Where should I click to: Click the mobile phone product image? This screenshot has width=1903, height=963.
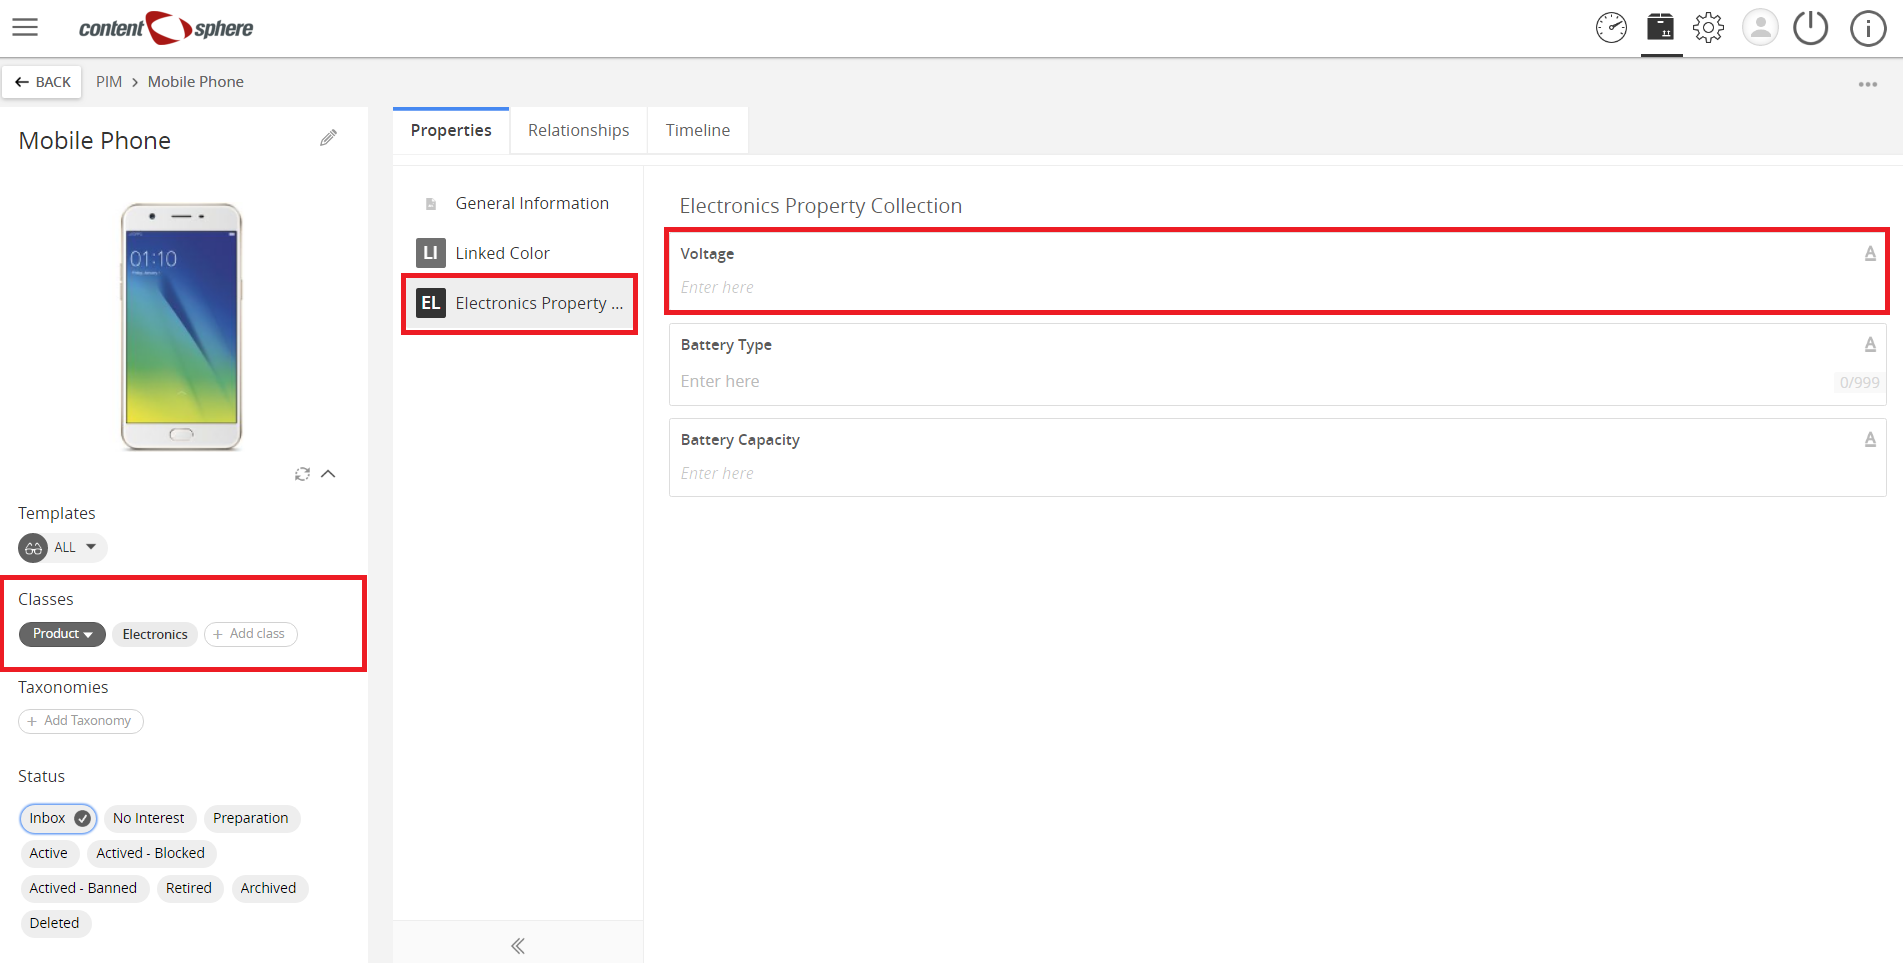click(x=181, y=326)
